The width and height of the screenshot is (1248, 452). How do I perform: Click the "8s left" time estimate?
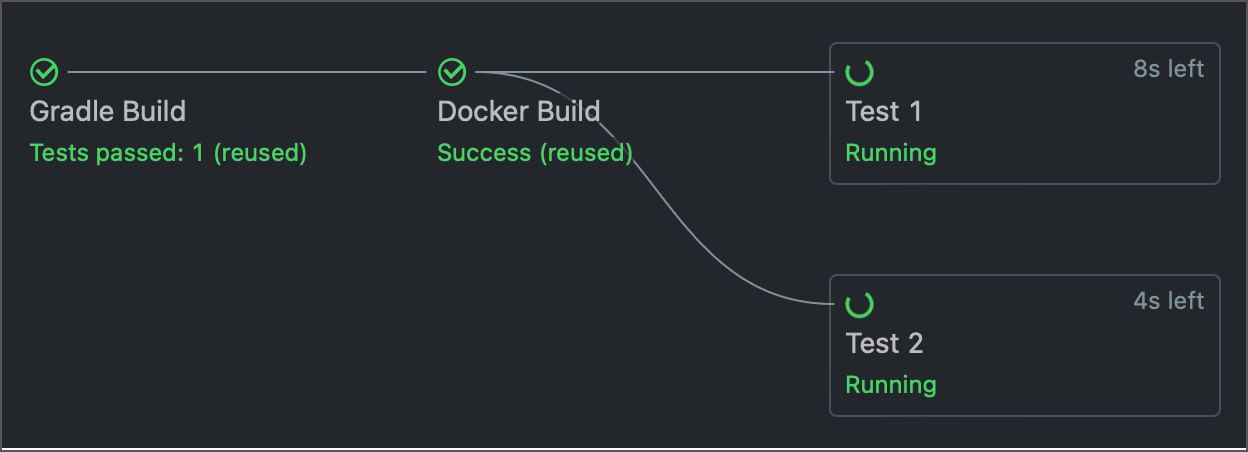1168,69
